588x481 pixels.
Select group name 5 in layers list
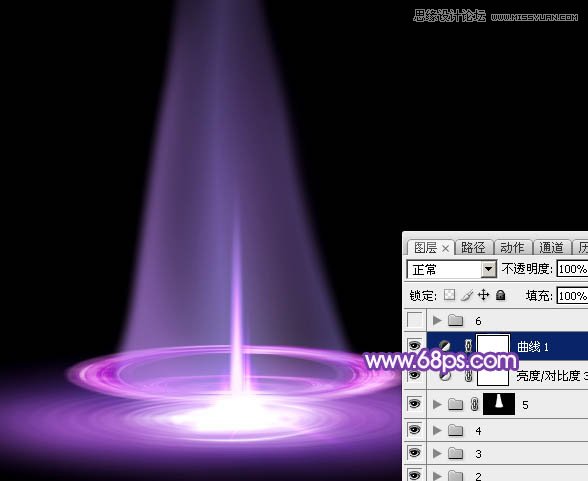pos(525,405)
